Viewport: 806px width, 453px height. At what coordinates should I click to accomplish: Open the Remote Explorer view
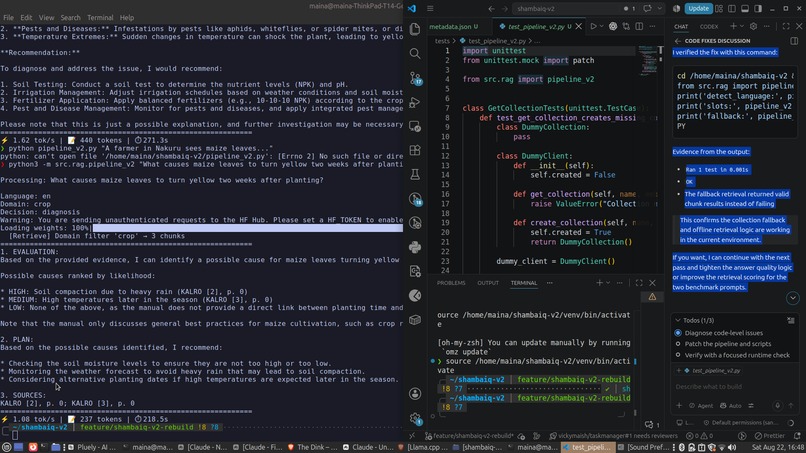415,126
